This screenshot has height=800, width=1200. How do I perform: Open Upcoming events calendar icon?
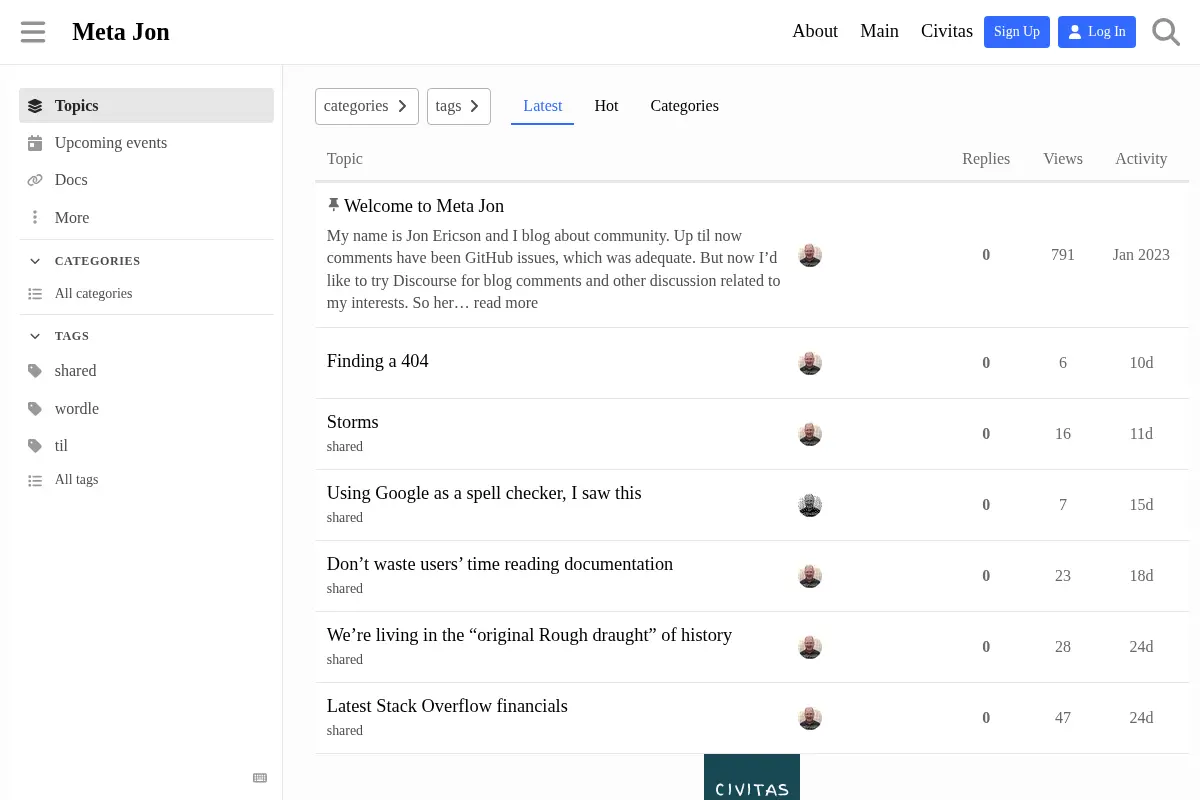(x=35, y=143)
